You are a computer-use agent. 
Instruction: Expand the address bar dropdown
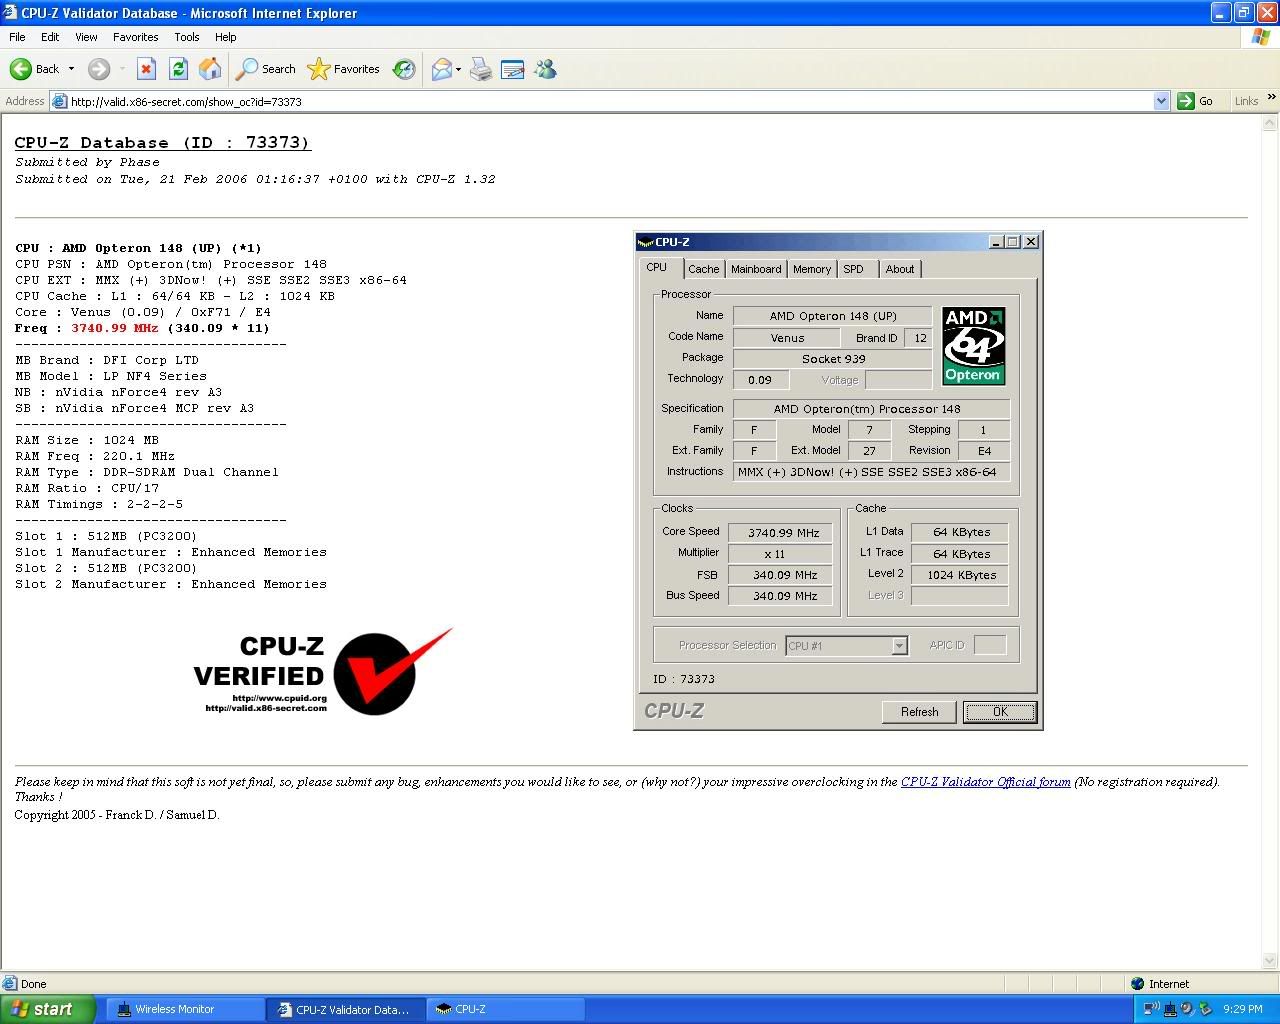click(x=1161, y=101)
